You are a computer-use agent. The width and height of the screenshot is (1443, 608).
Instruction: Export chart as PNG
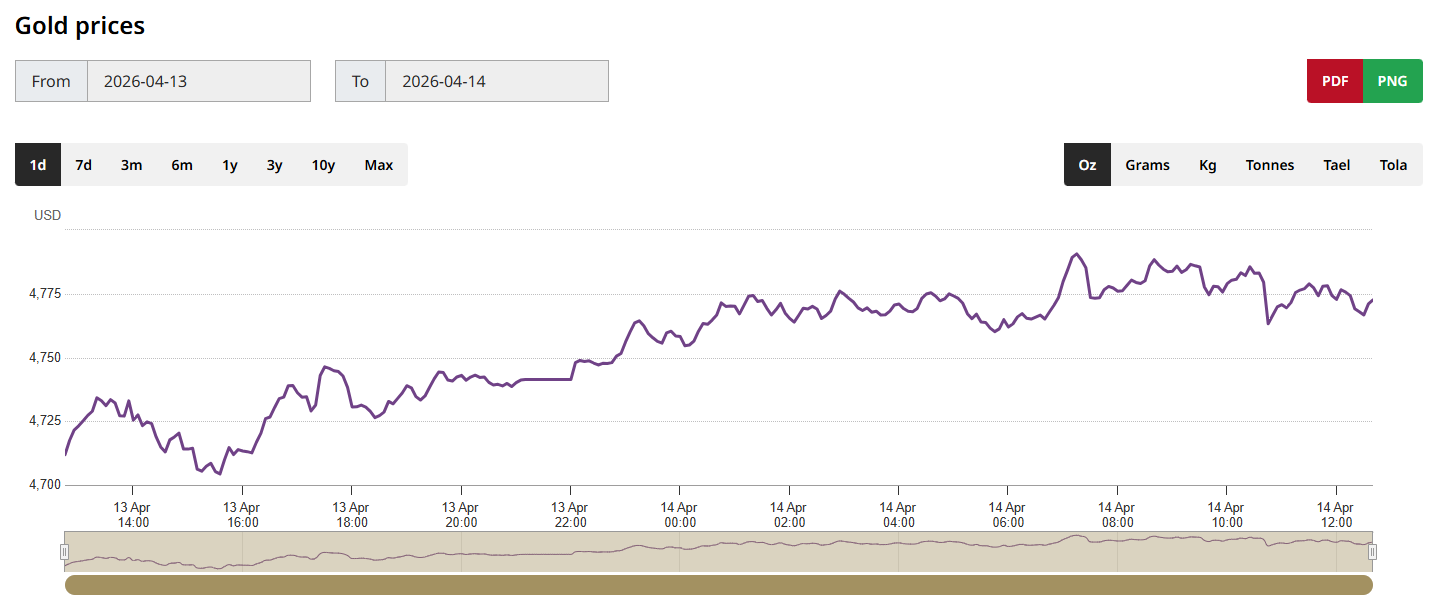1392,81
